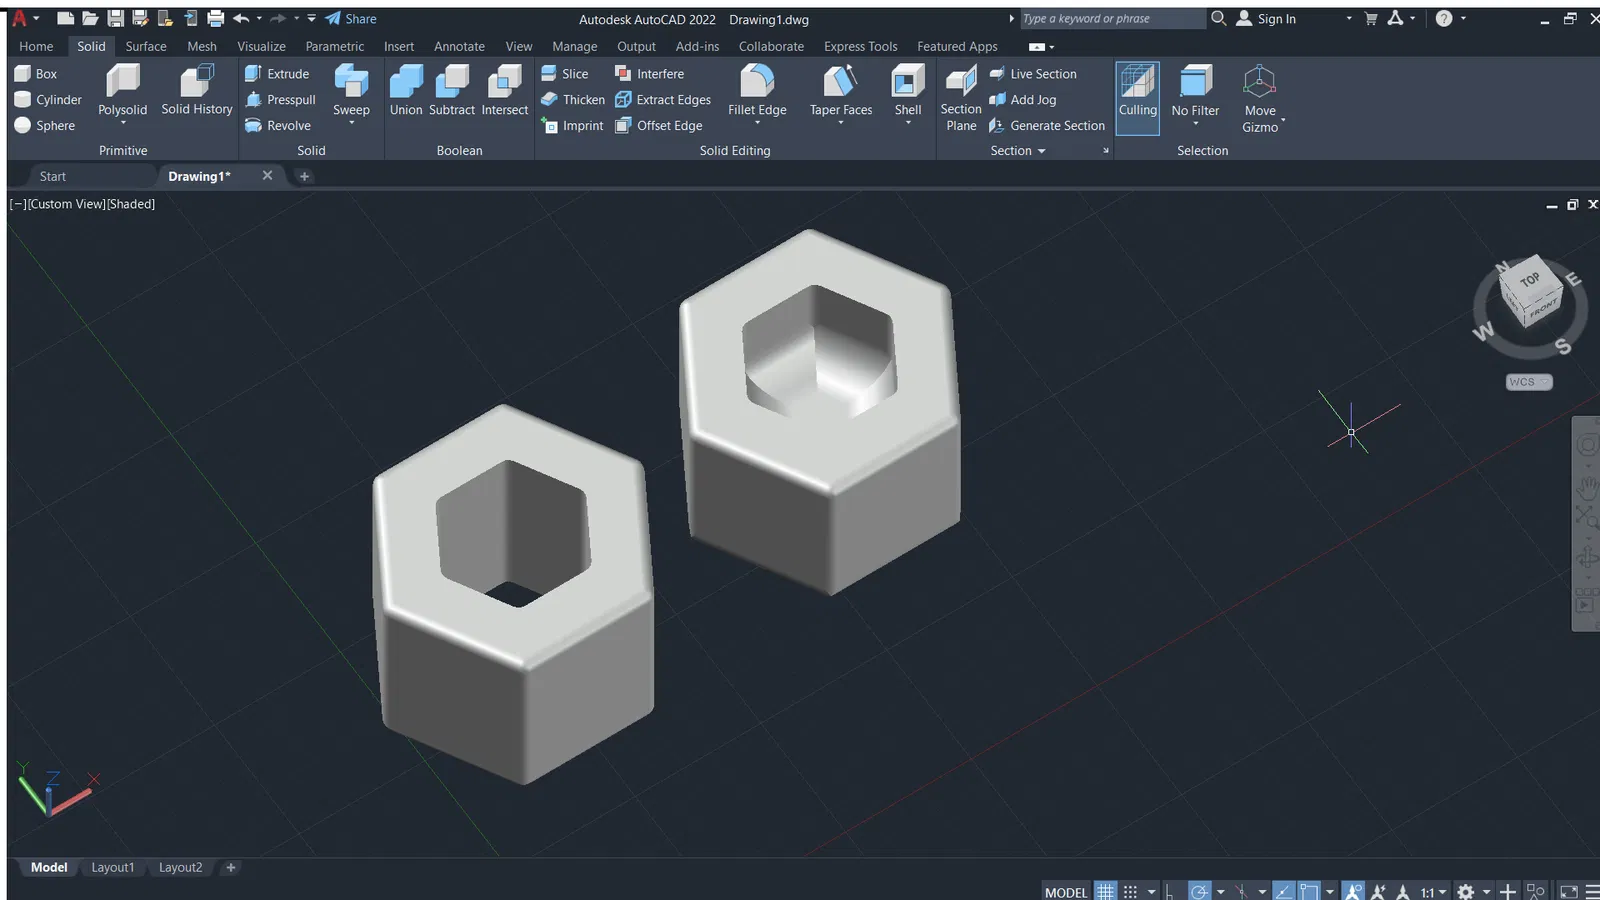Add a new drawing tab

pyautogui.click(x=305, y=176)
